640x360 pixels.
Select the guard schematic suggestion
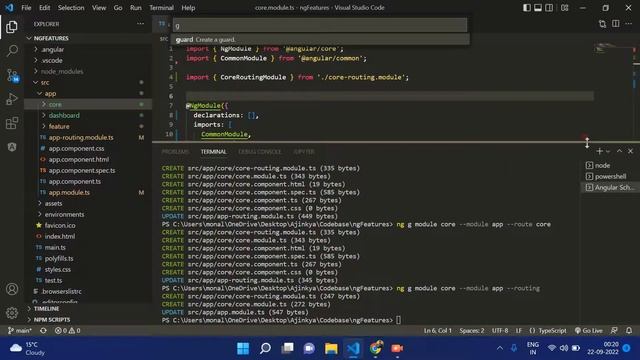pyautogui.click(x=321, y=40)
